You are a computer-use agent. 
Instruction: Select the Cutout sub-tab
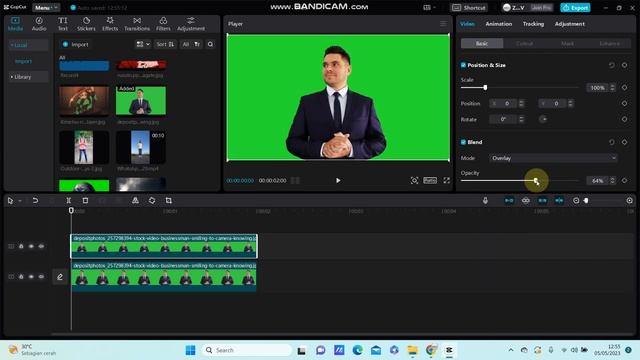[x=524, y=43]
